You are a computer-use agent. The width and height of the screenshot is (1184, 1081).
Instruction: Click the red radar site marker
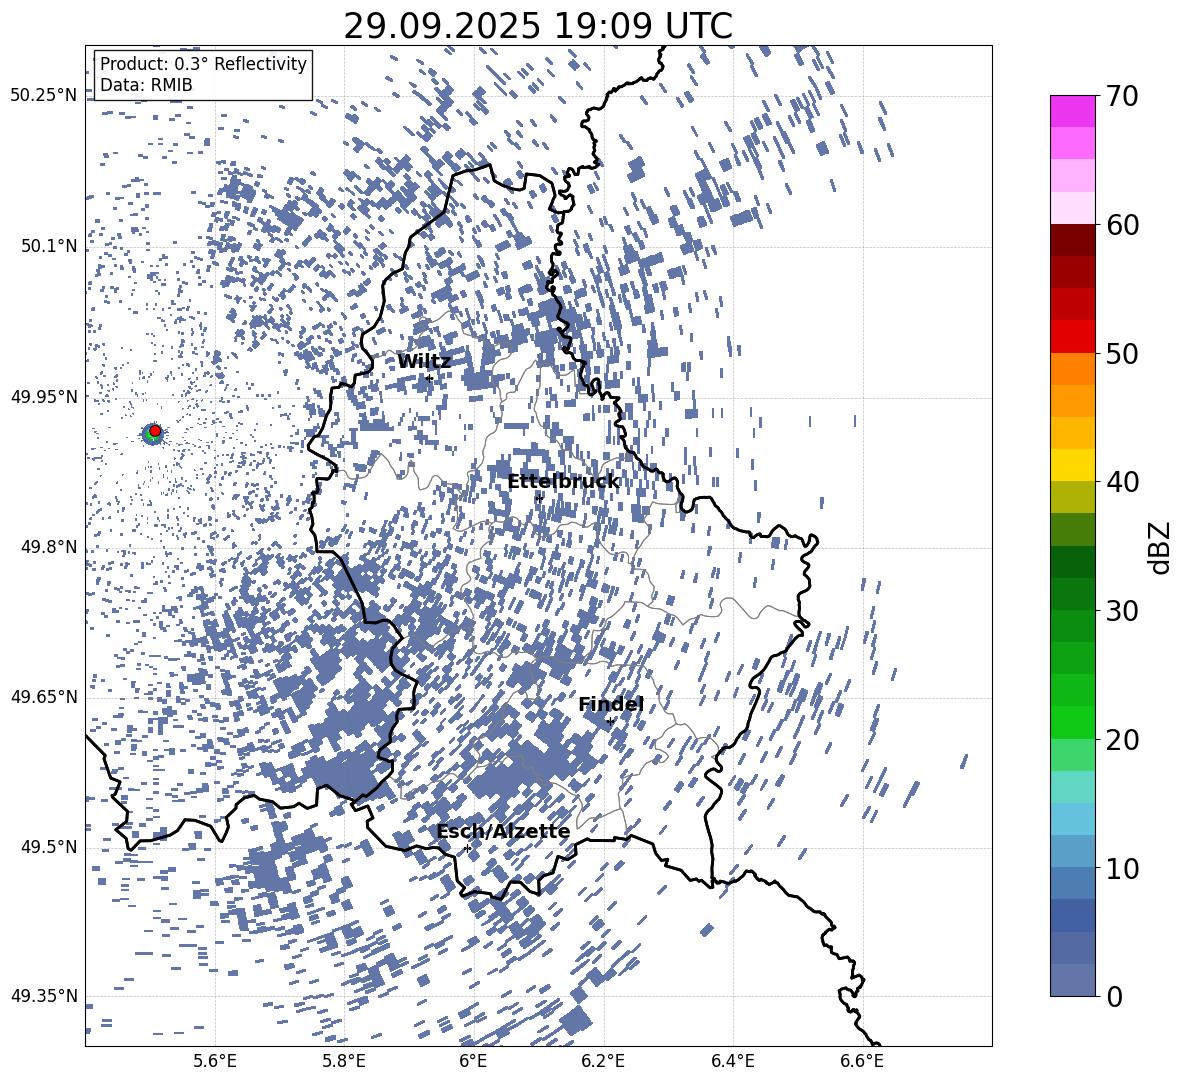tap(155, 431)
